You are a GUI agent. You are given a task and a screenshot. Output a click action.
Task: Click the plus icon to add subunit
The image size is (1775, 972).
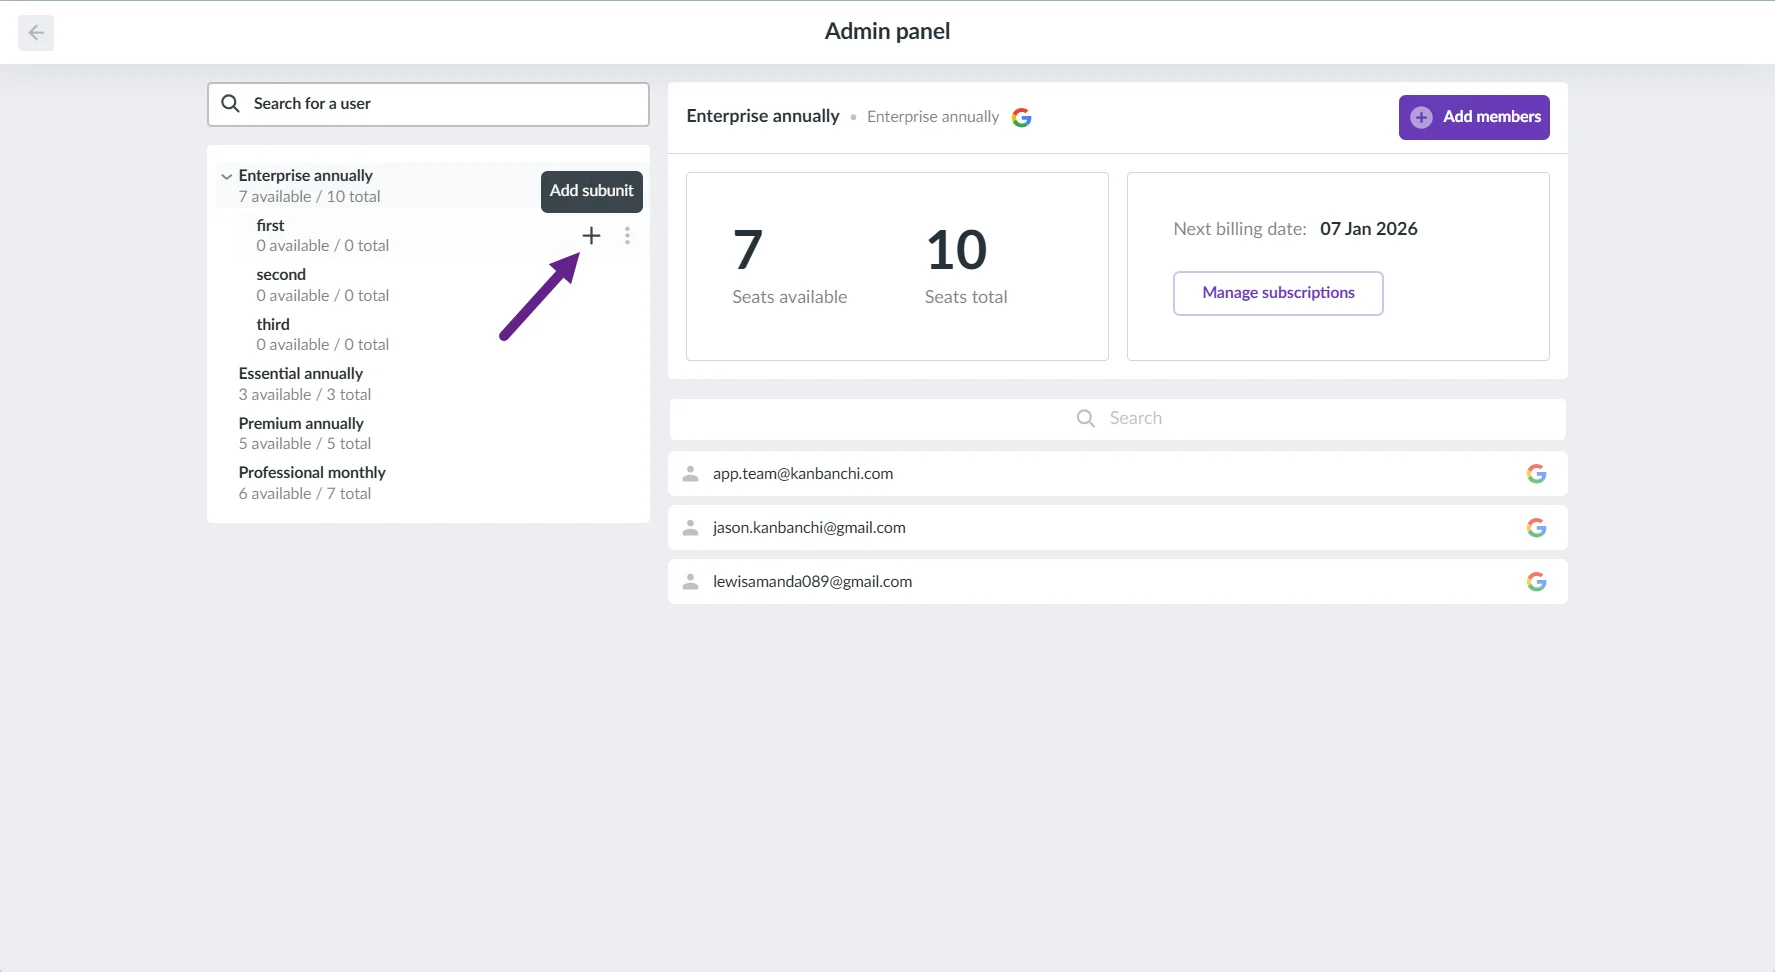pos(591,236)
